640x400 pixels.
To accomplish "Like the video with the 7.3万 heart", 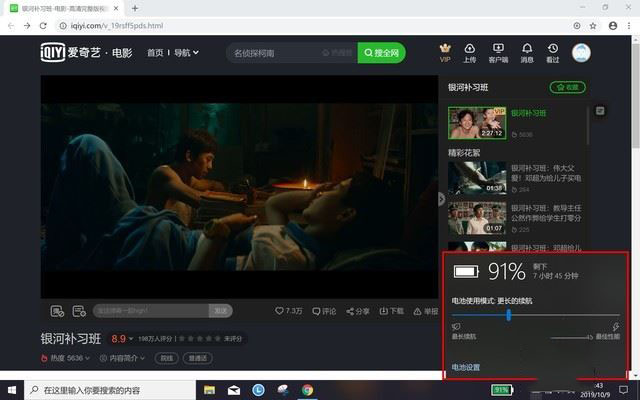I will pyautogui.click(x=289, y=311).
